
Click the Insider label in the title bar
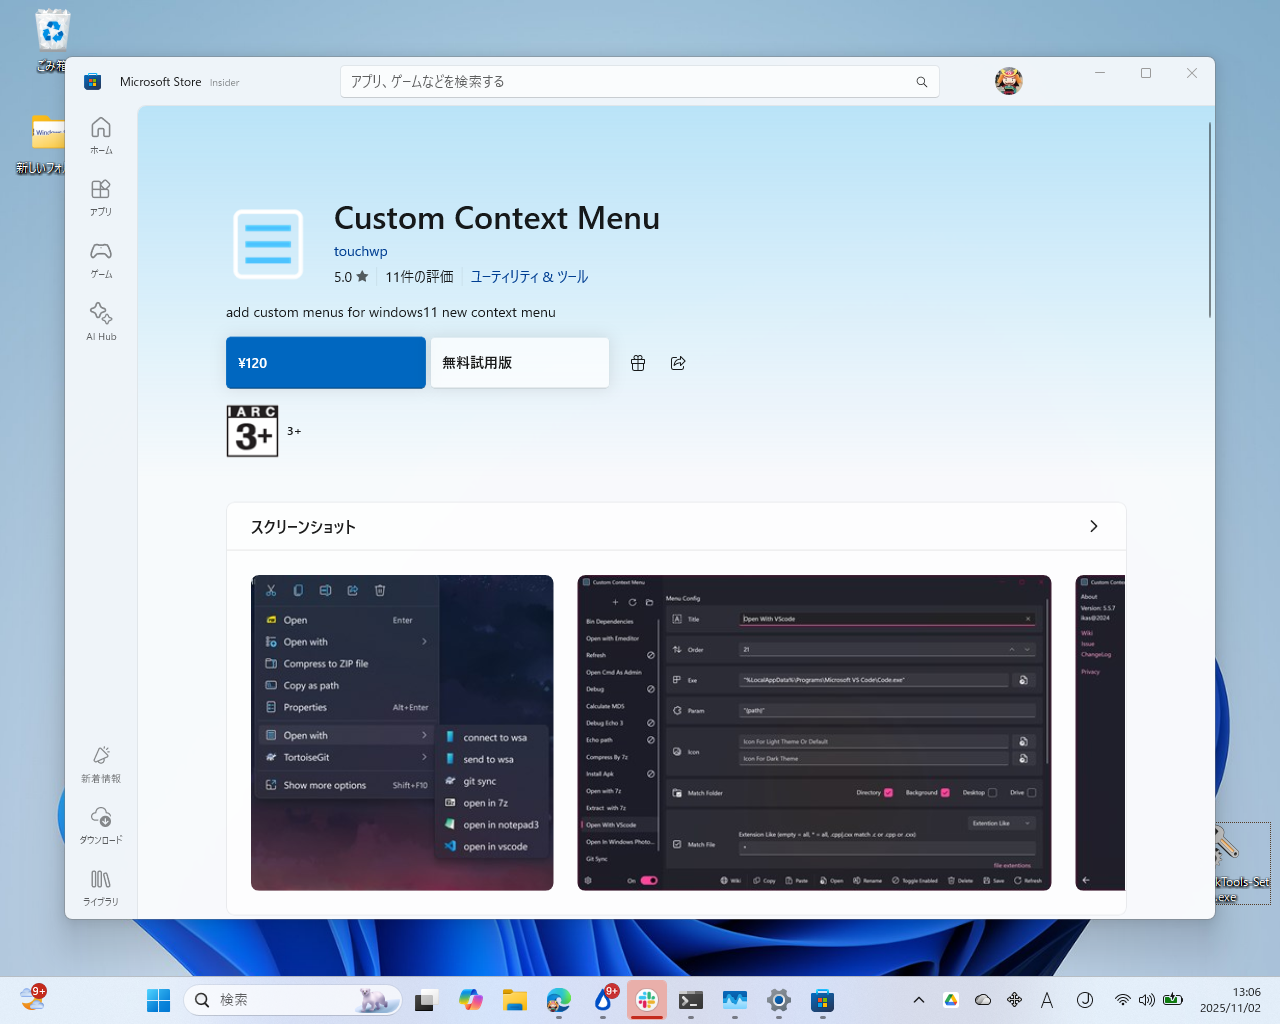(x=225, y=83)
